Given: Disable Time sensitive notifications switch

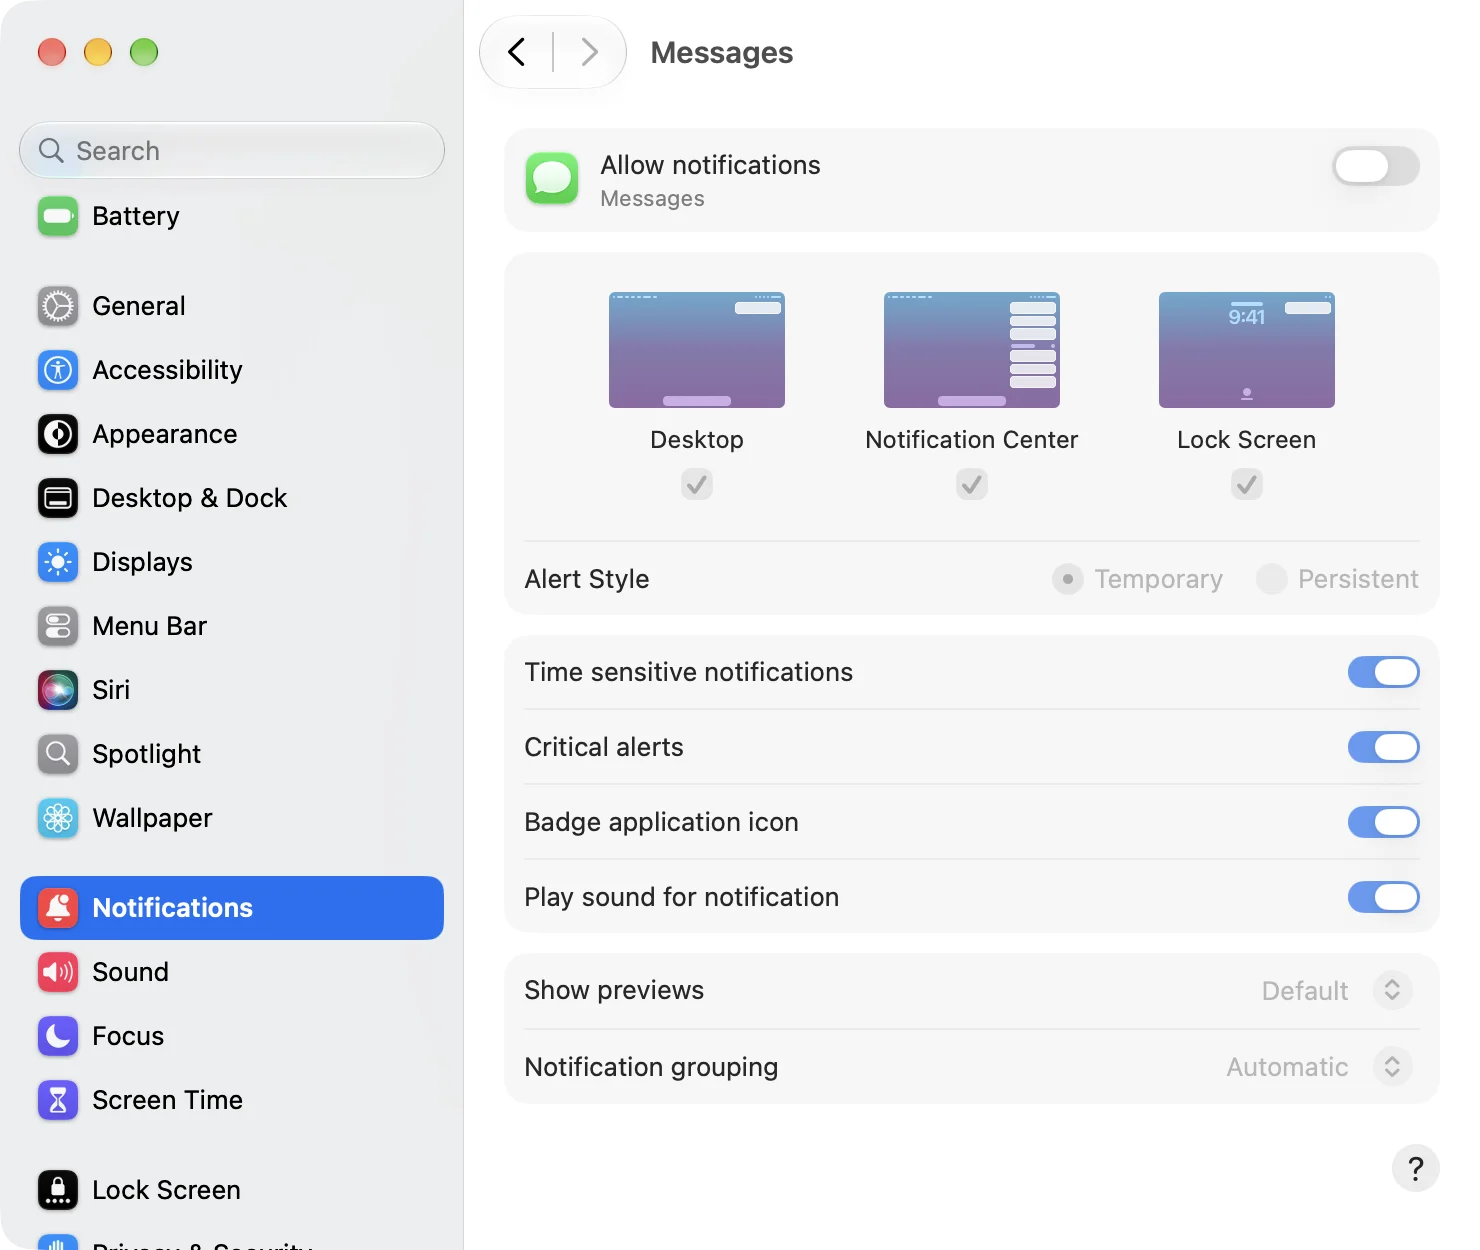Looking at the screenshot, I should pos(1384,672).
